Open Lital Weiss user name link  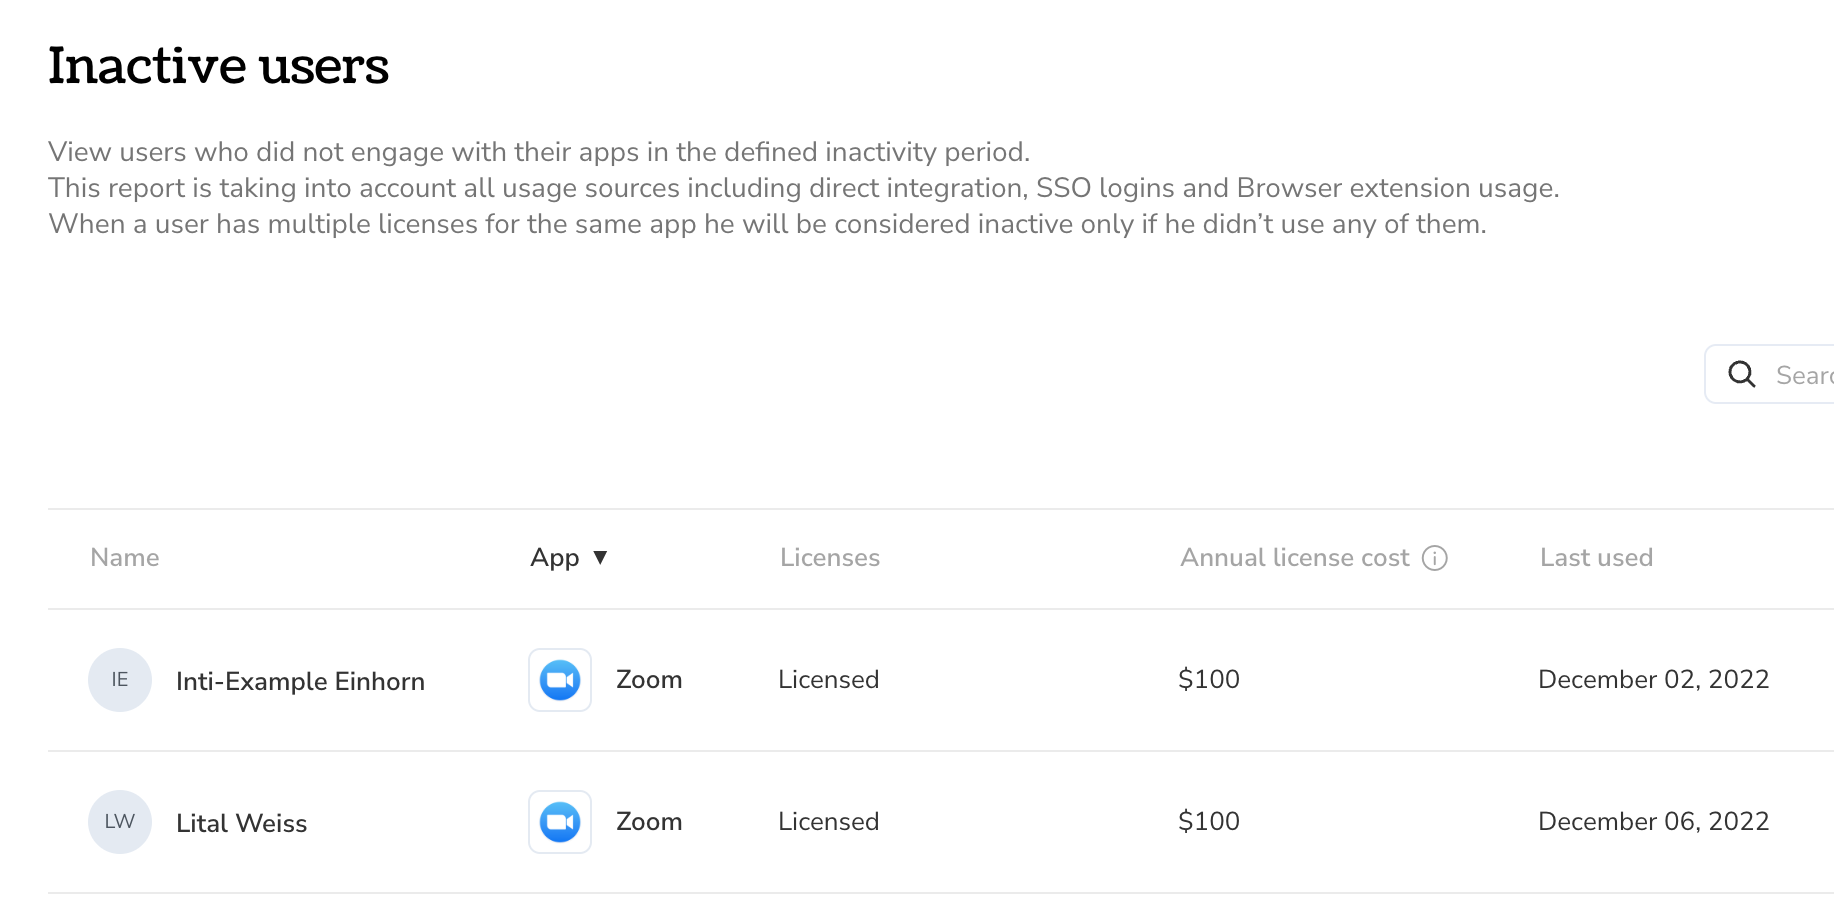tap(241, 823)
